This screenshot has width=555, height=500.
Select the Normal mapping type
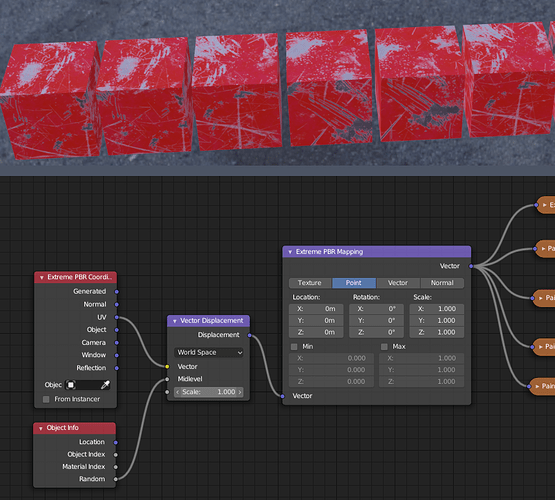pos(442,283)
